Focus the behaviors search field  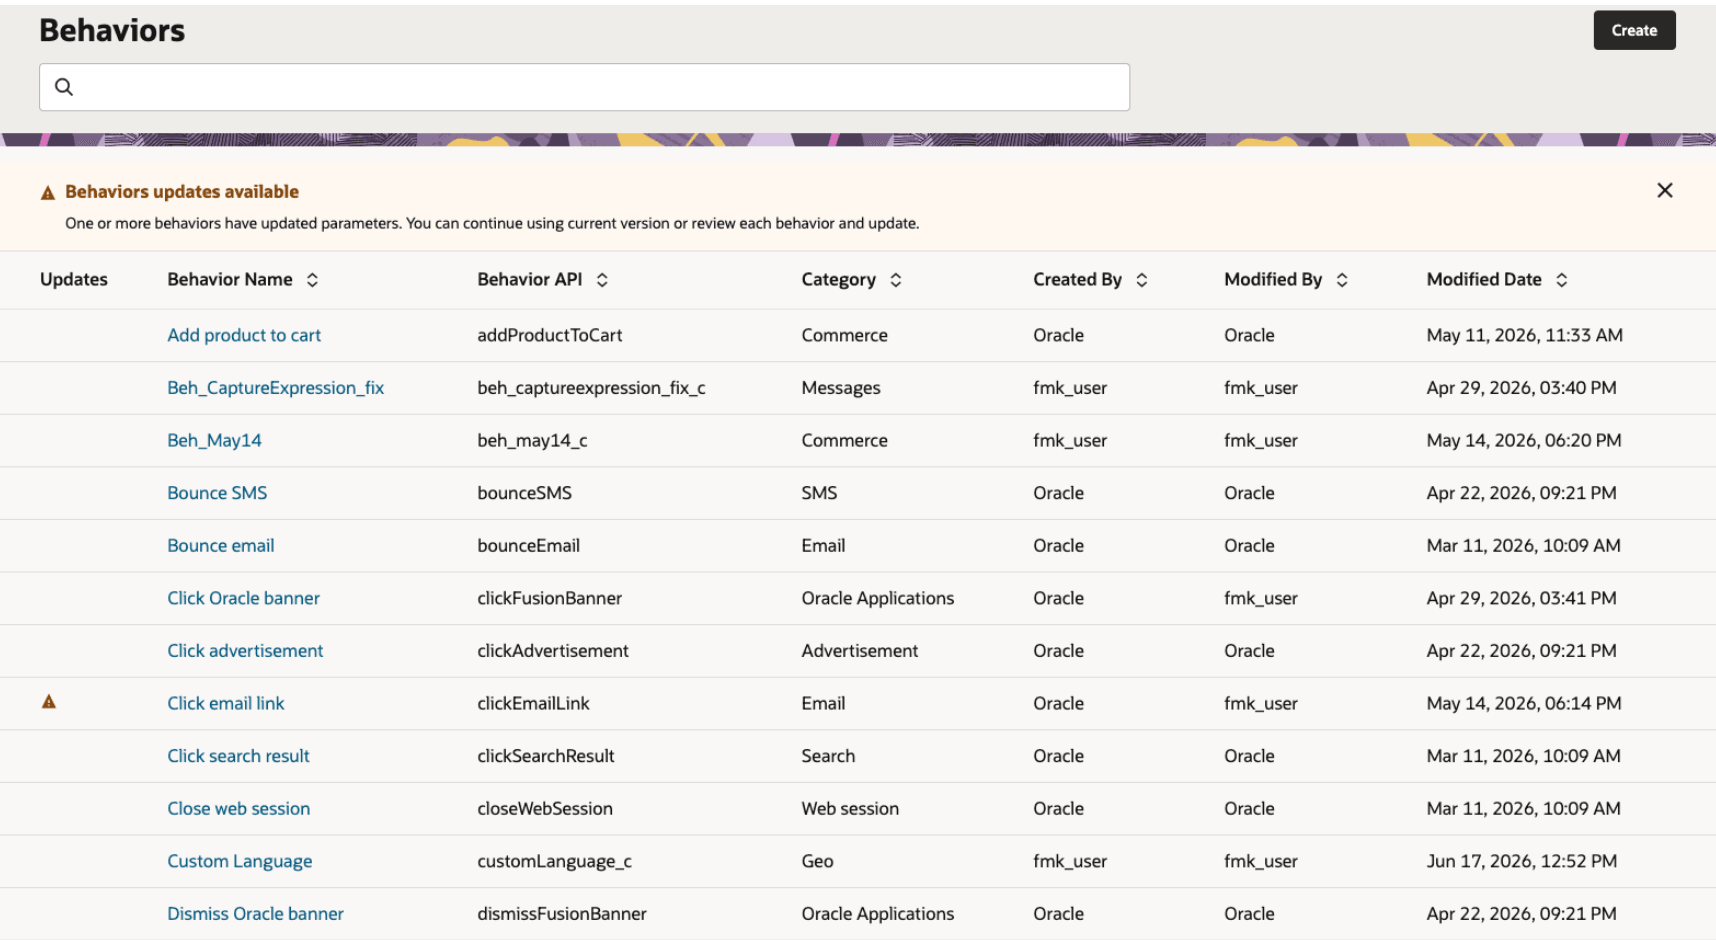pos(584,87)
